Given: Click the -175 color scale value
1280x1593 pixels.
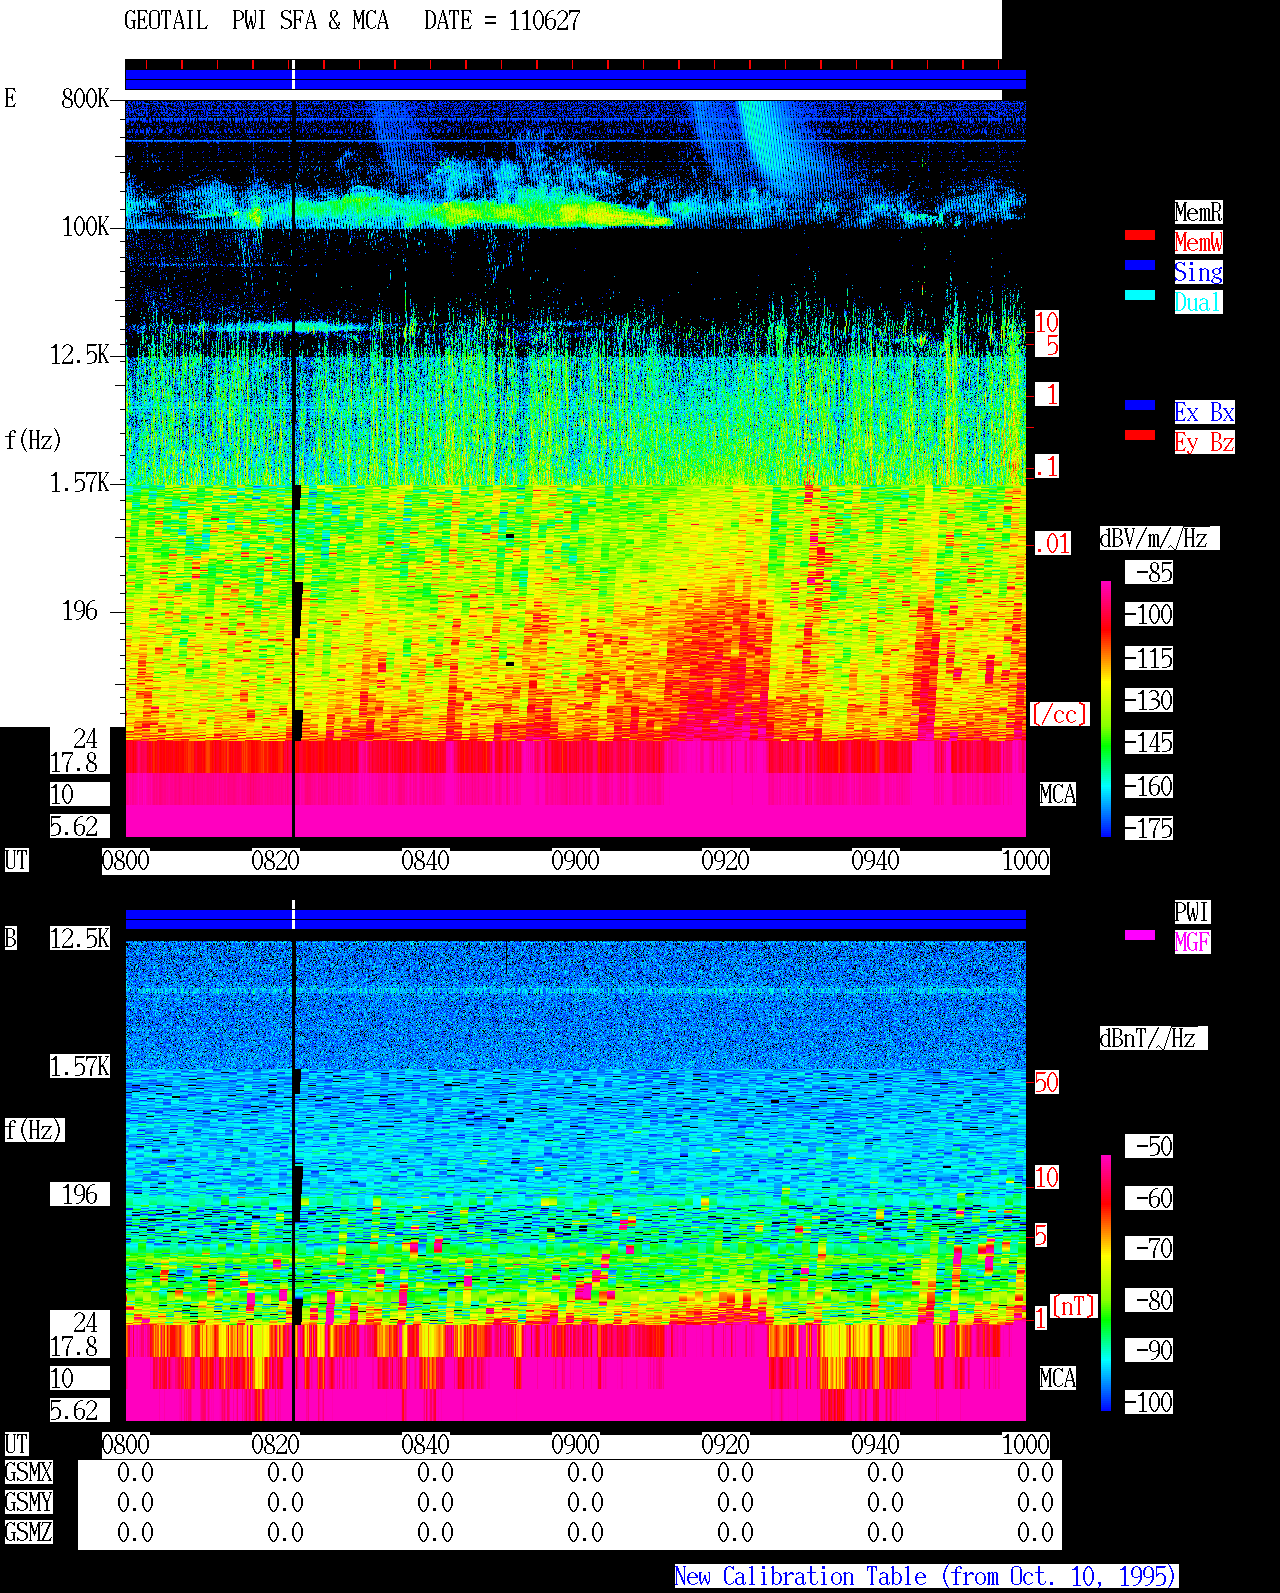Looking at the screenshot, I should click(x=1149, y=828).
